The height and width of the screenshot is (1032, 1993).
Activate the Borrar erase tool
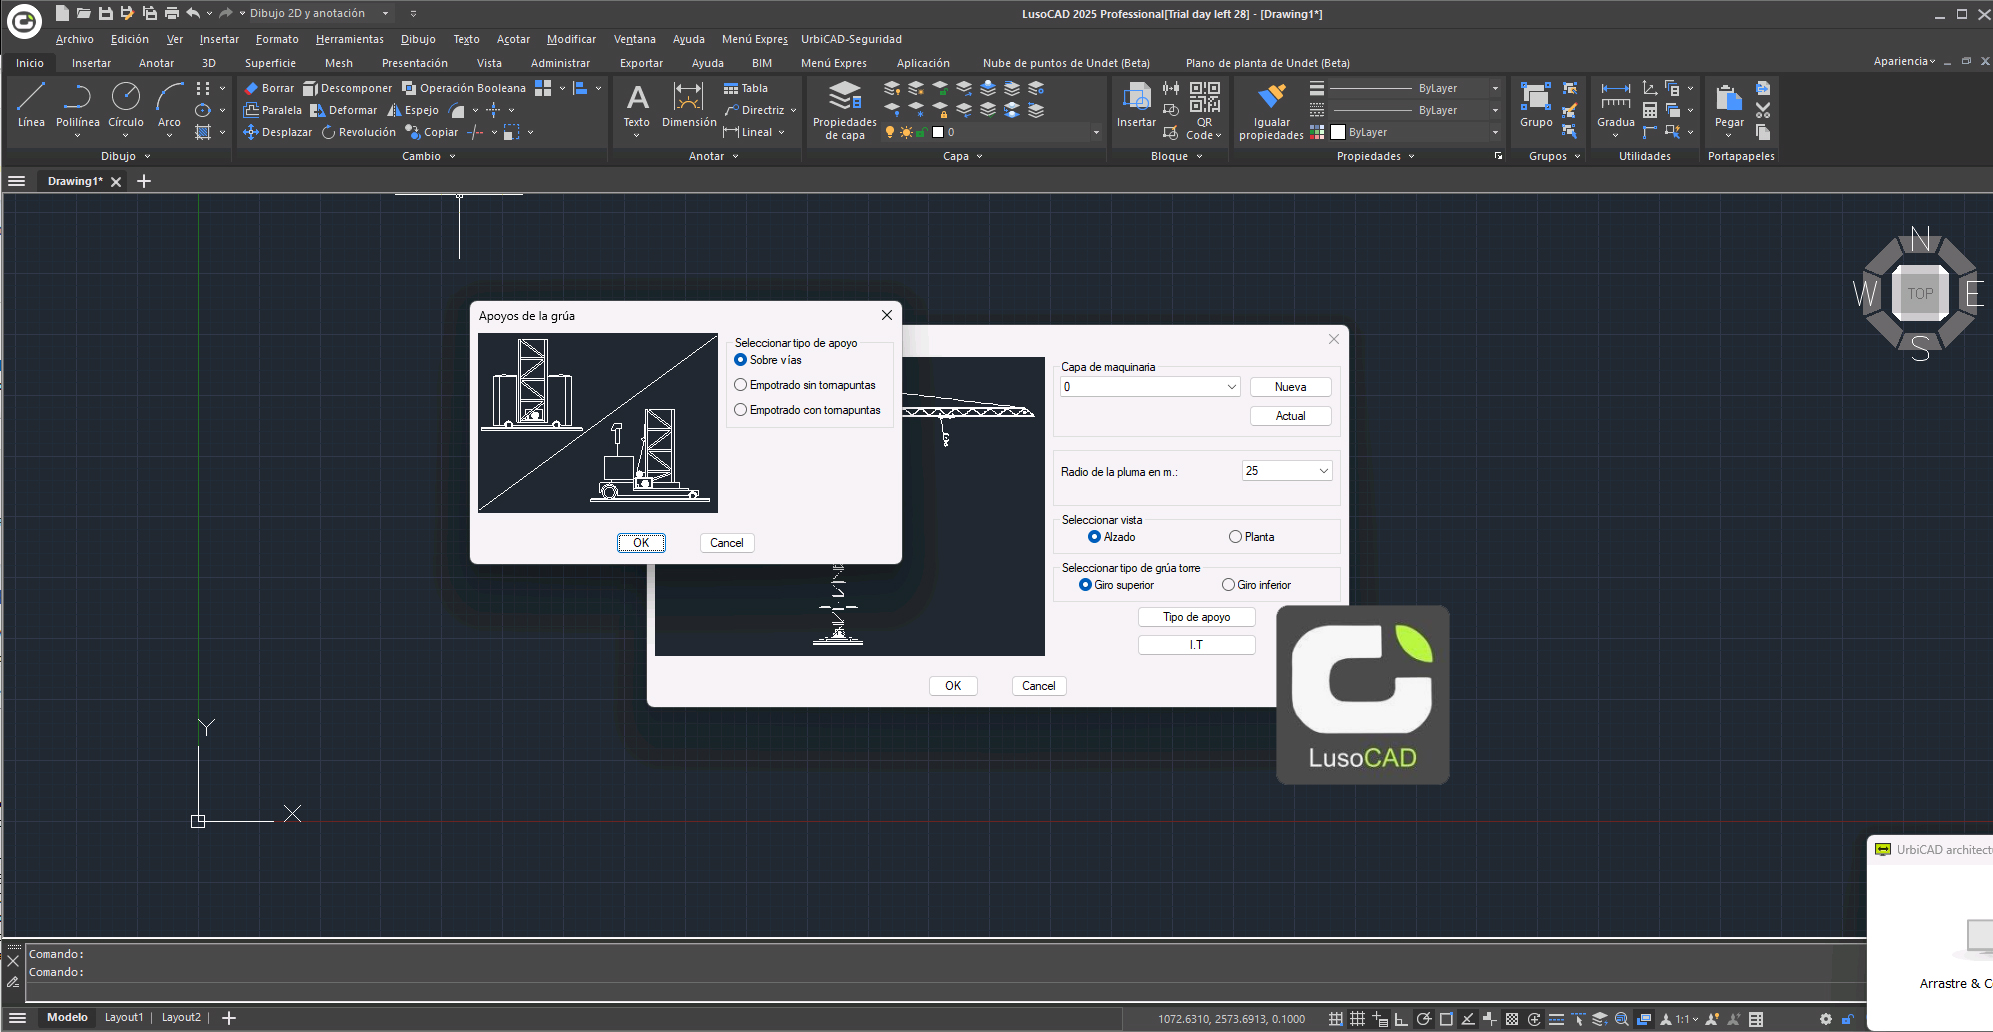click(269, 88)
